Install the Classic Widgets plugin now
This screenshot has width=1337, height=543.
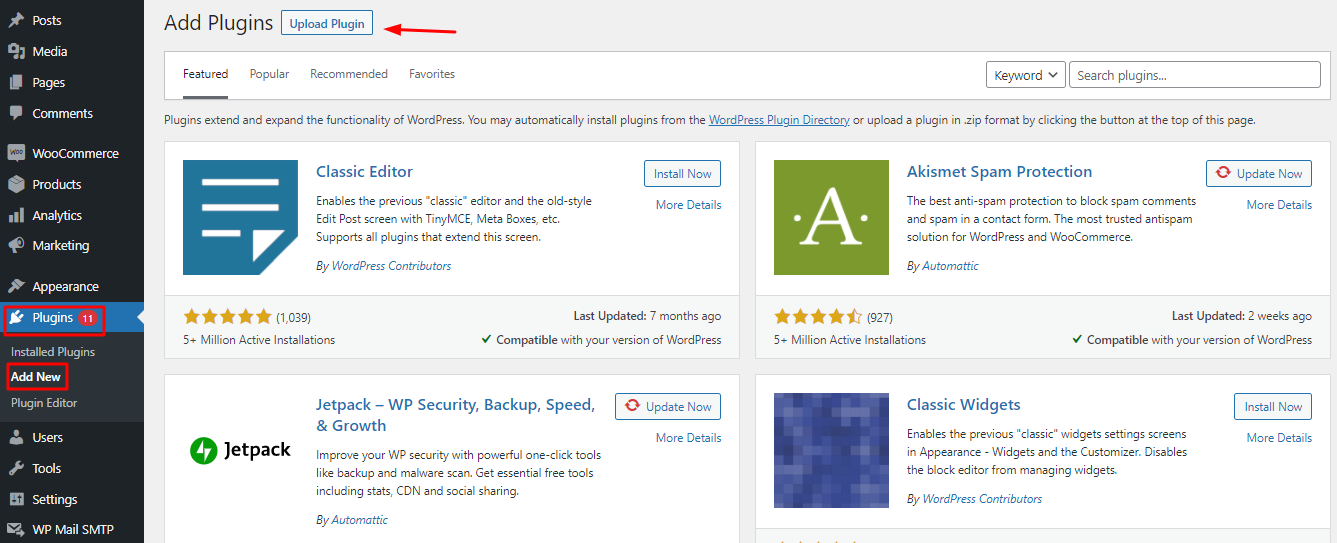(x=1273, y=406)
